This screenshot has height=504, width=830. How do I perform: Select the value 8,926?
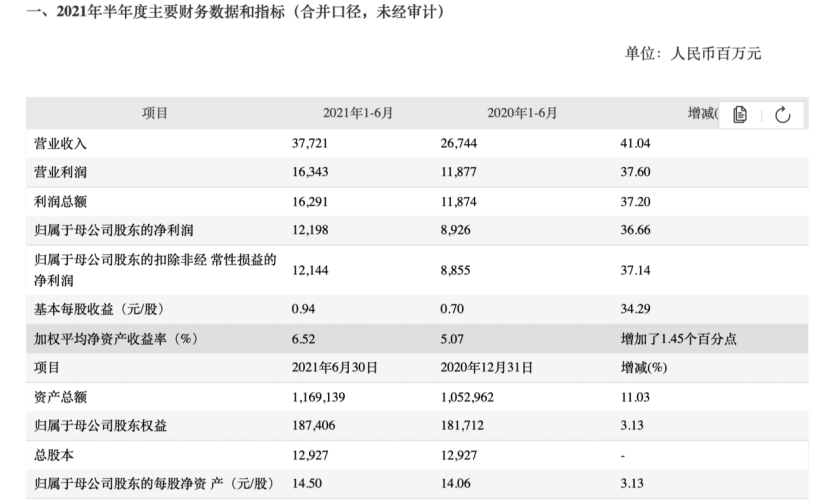point(456,230)
